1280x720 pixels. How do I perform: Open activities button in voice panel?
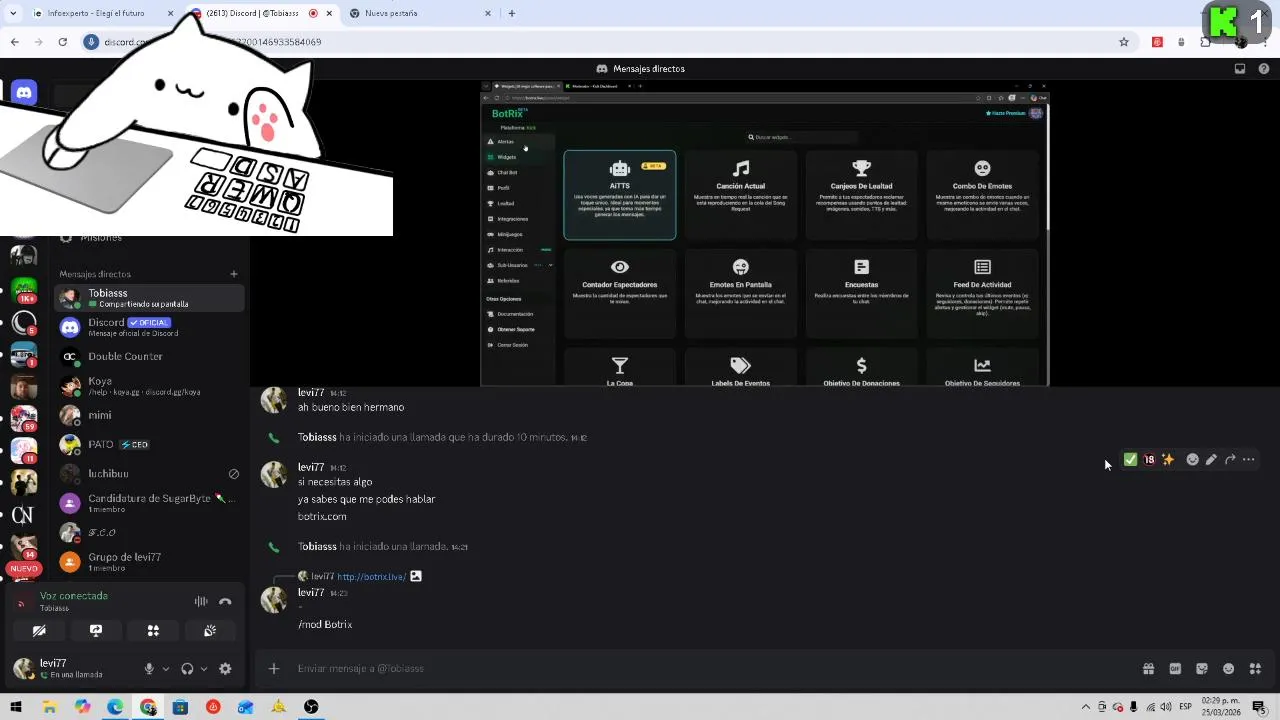(x=153, y=631)
